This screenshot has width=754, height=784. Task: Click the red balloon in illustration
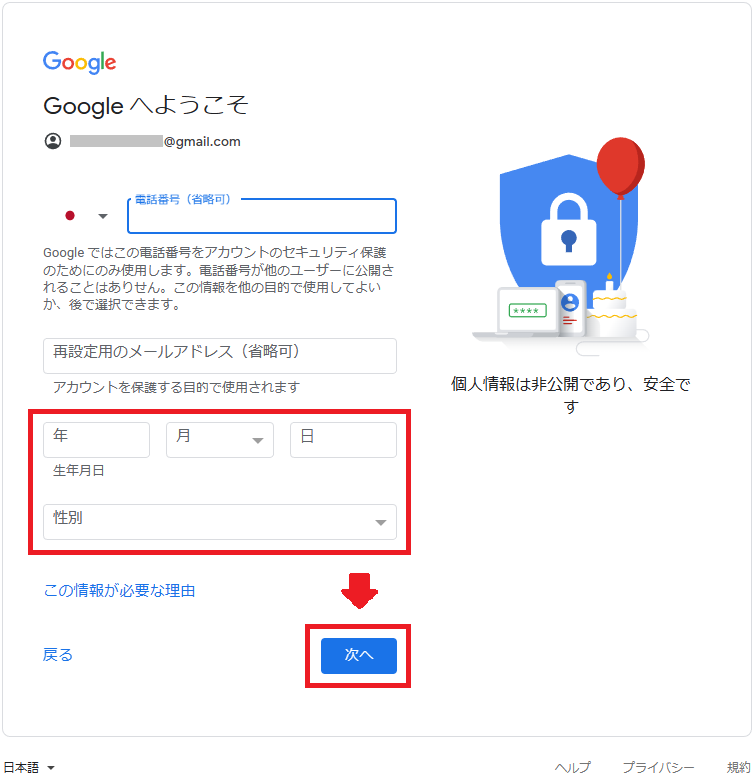tap(620, 167)
